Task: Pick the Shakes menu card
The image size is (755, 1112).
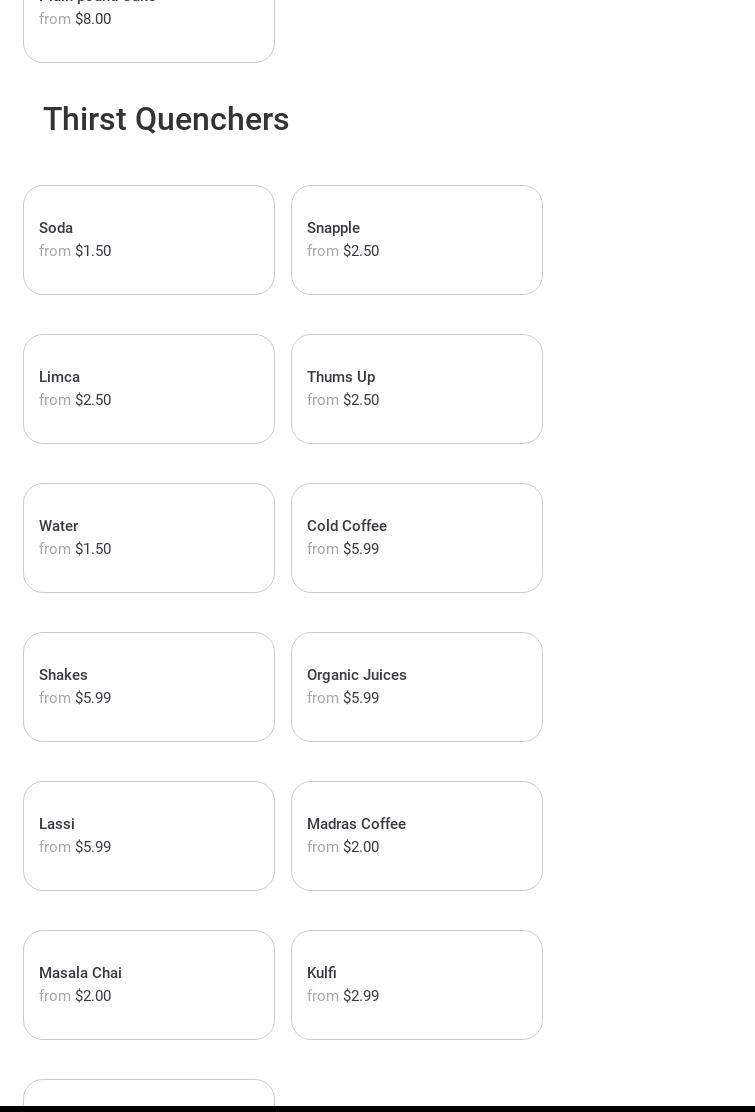Action: 148,687
